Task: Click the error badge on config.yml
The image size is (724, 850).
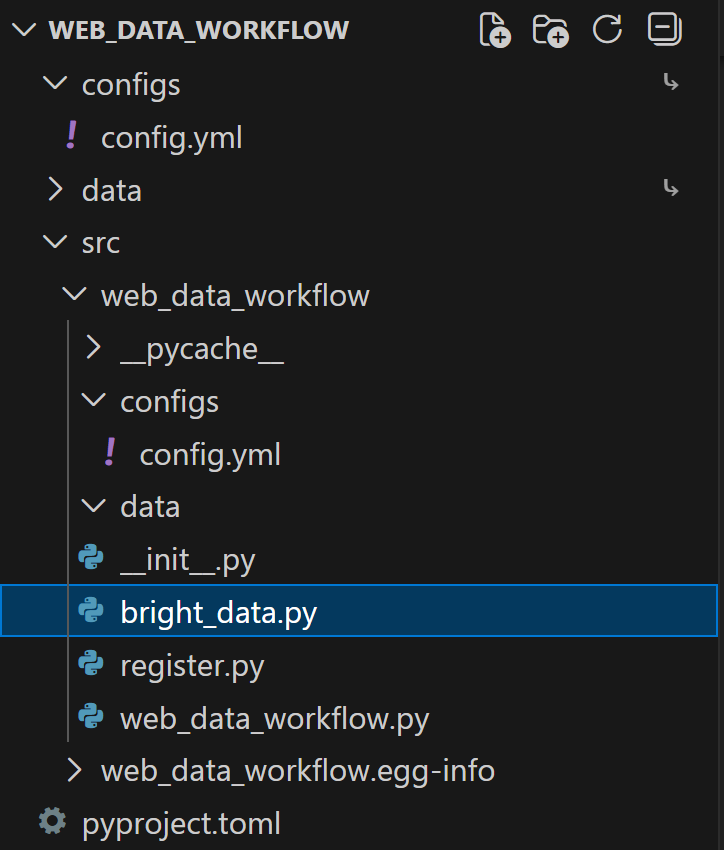Action: (x=72, y=137)
